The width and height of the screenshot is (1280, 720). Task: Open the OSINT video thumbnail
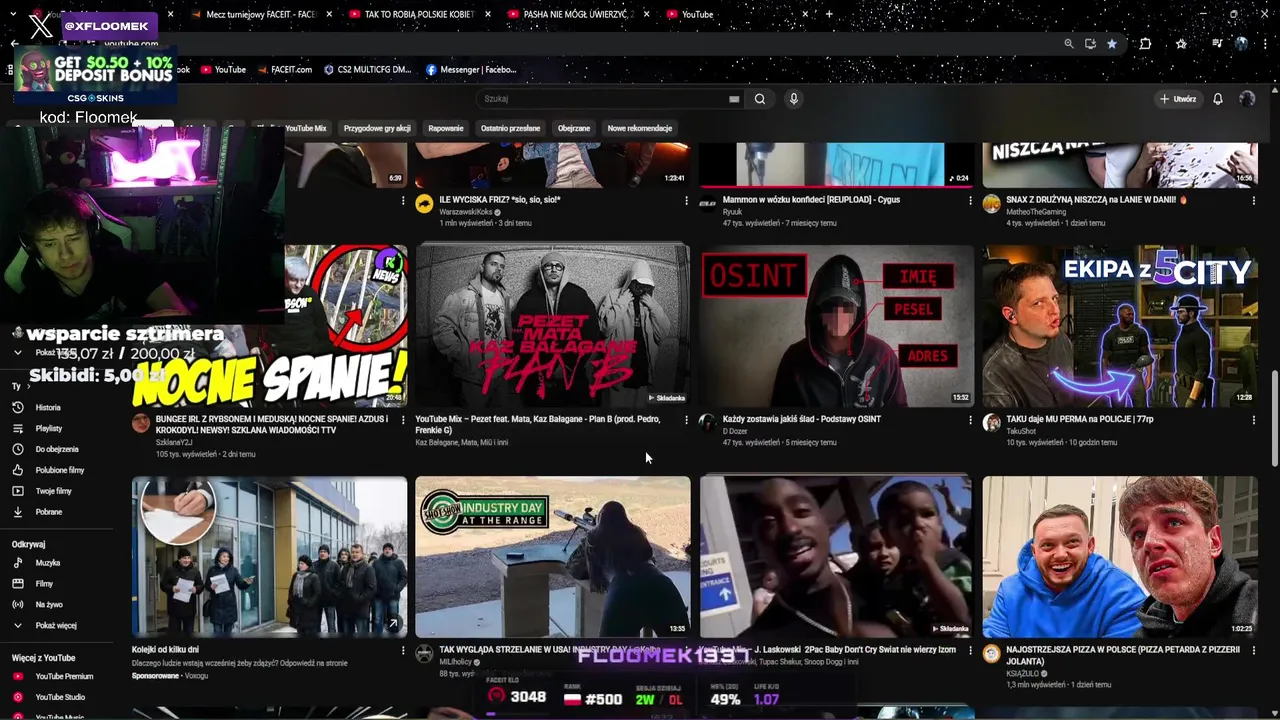836,327
